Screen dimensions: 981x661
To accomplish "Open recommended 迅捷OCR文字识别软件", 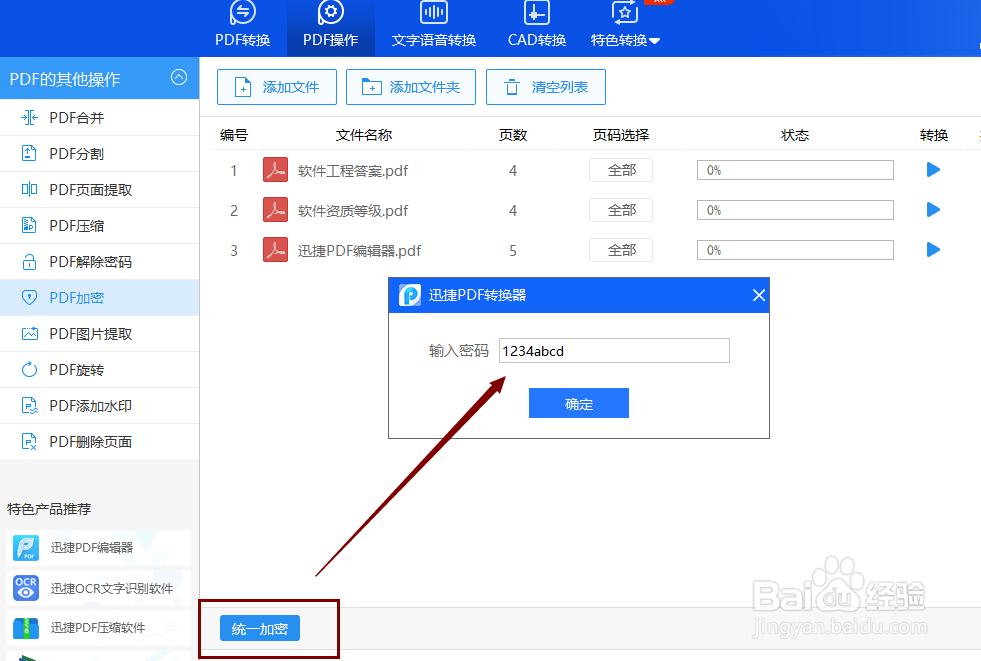I will coord(98,588).
